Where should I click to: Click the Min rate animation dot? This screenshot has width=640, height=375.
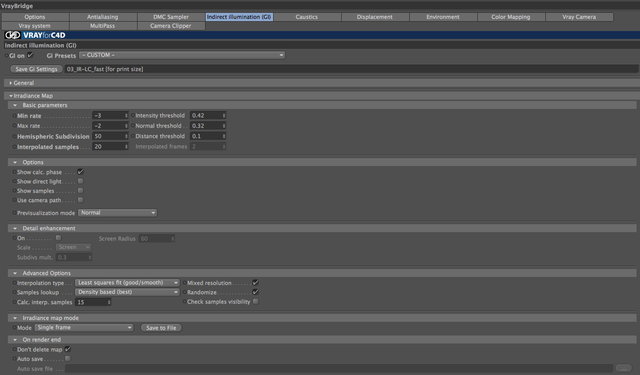(x=14, y=116)
